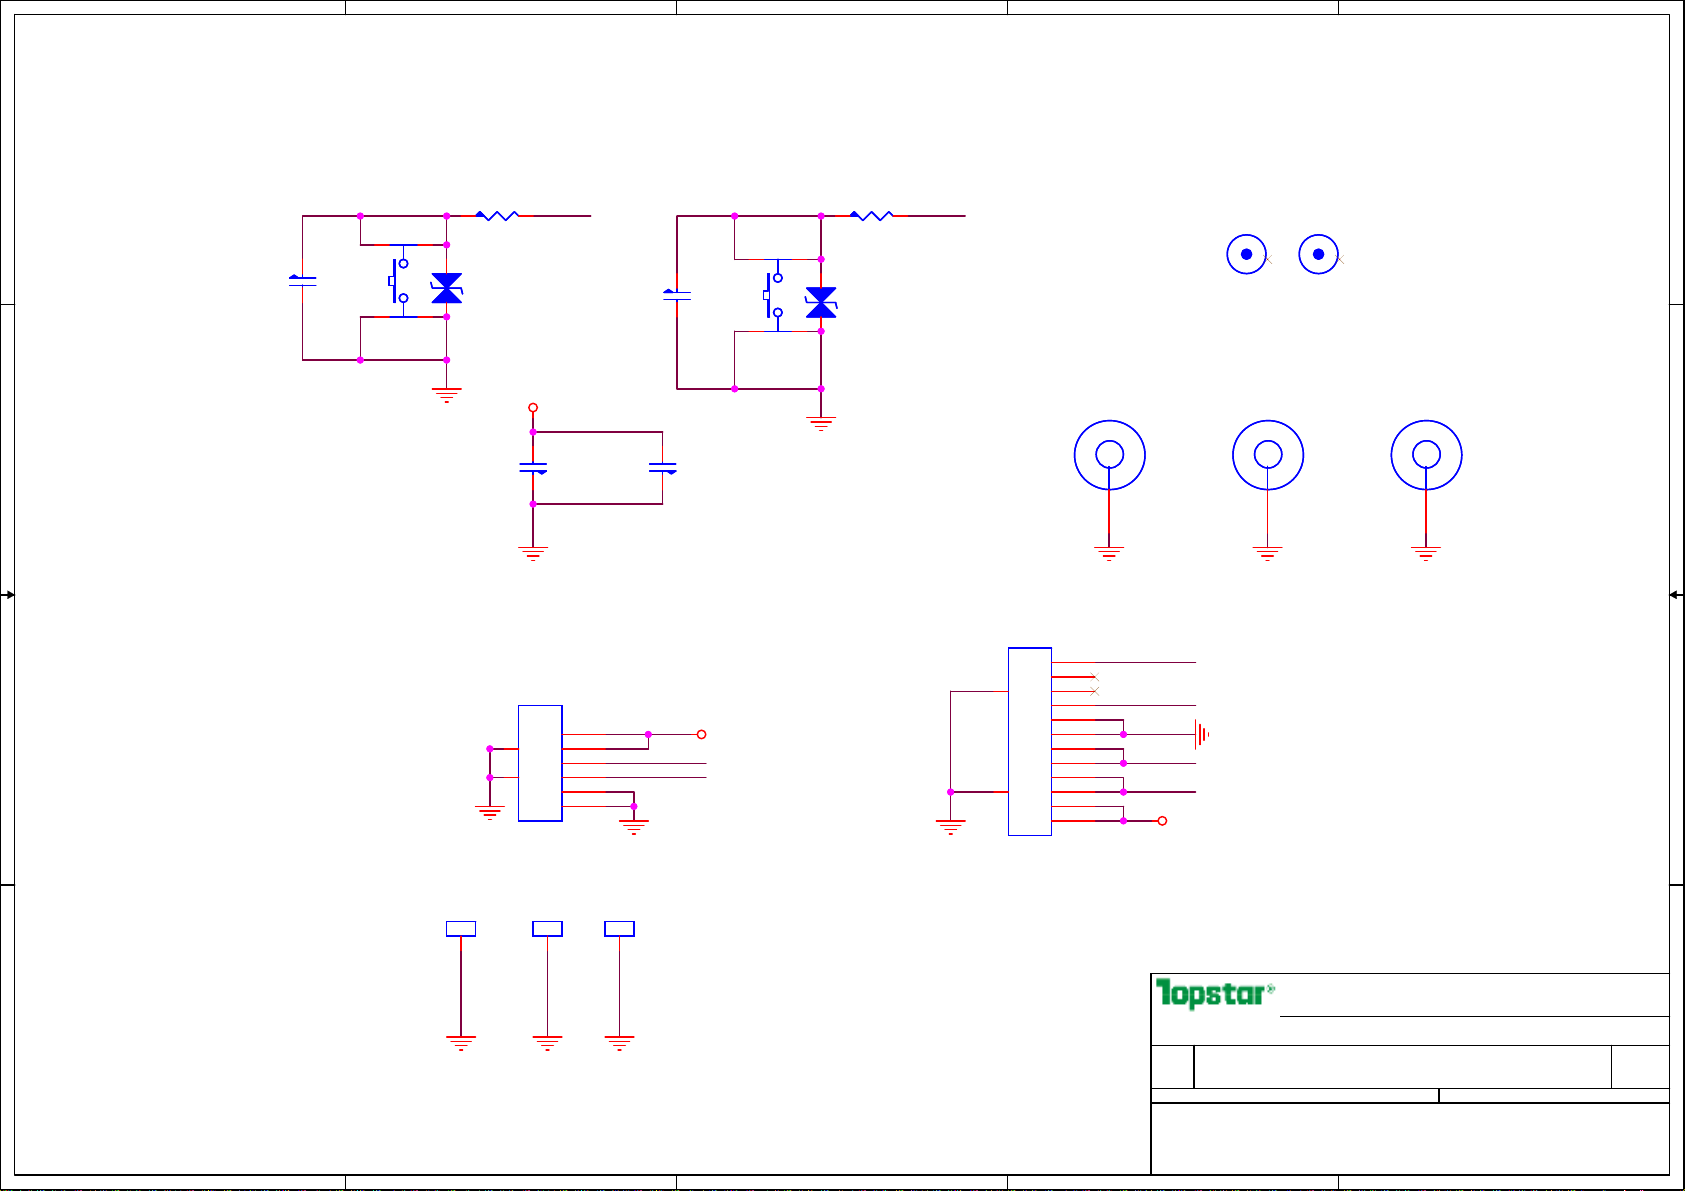Click the power terminal above the capacitor pair
Image resolution: width=1685 pixels, height=1191 pixels.
[x=533, y=408]
